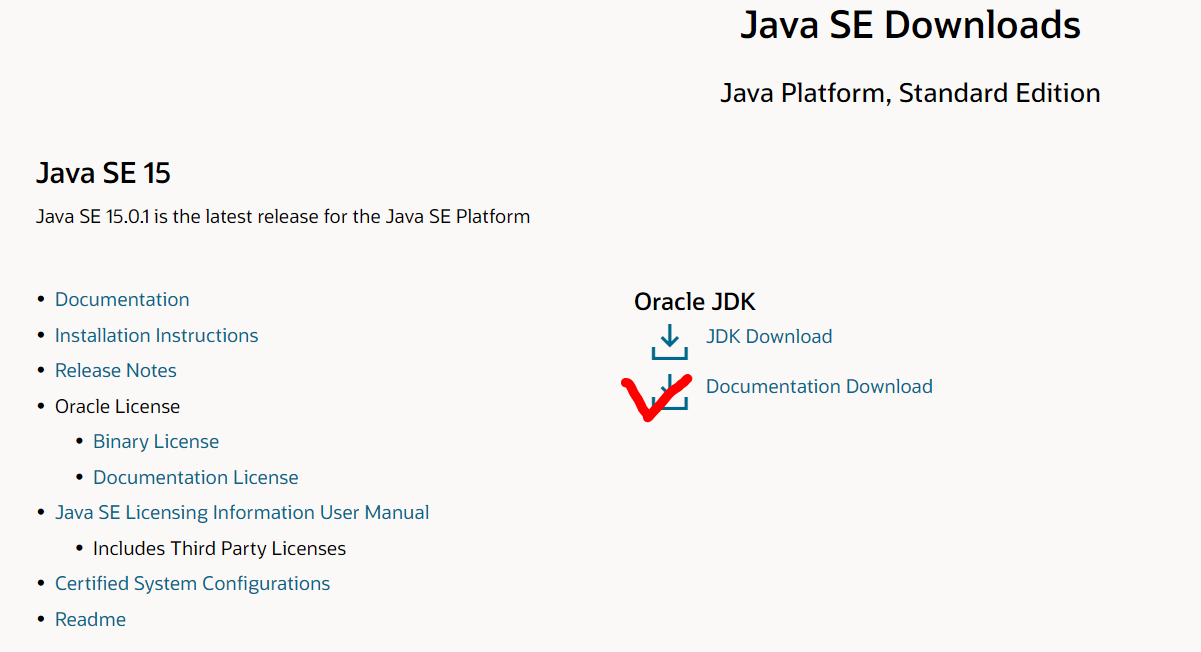1201x652 pixels.
Task: Click the Oracle License list item text
Action: (118, 407)
